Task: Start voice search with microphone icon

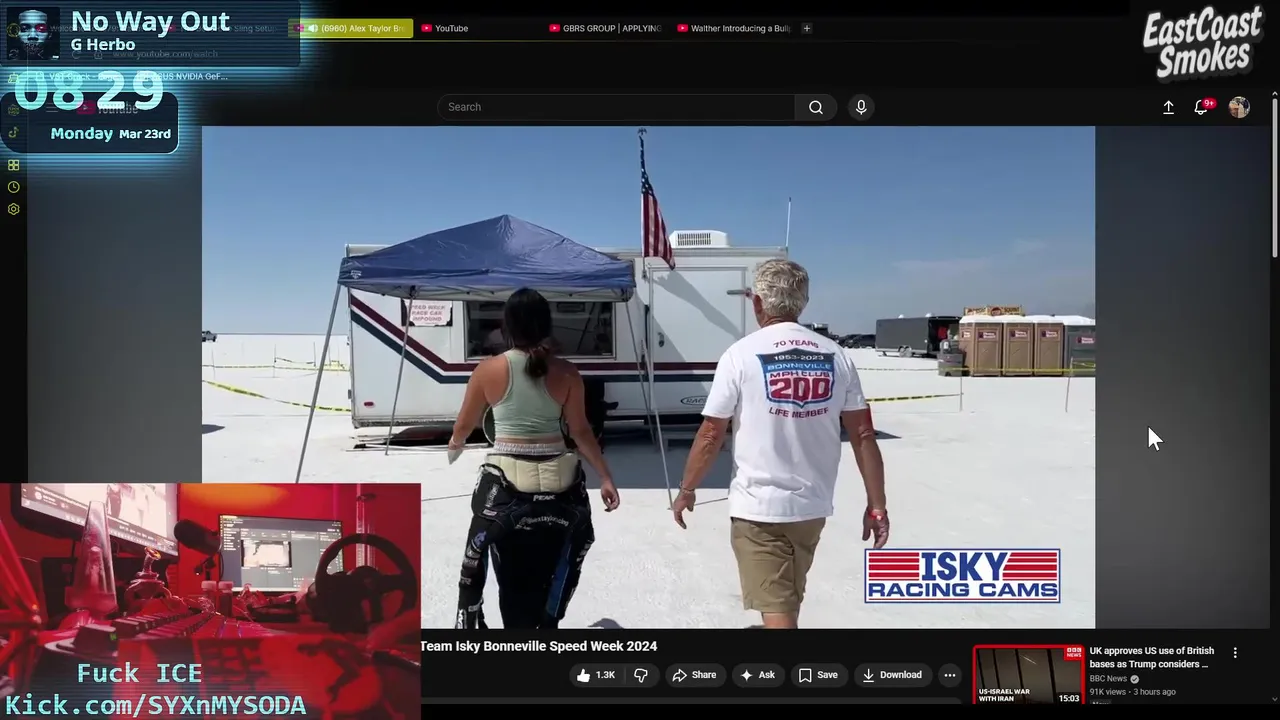Action: 861,107
